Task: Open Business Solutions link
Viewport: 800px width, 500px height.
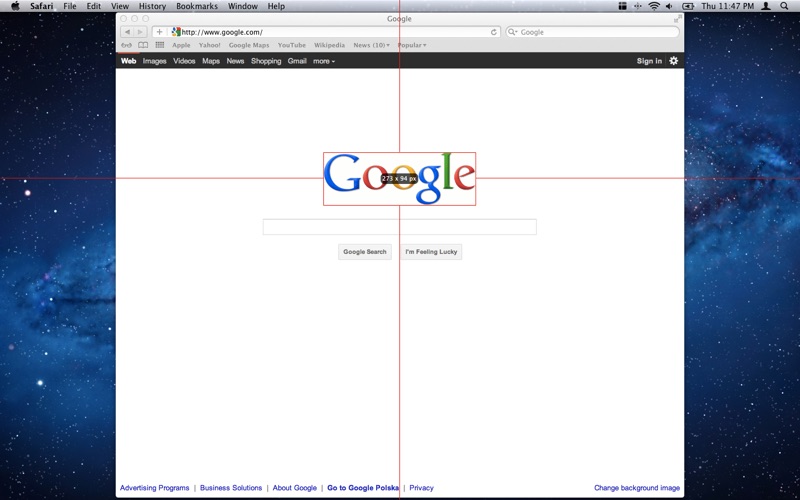Action: coord(231,488)
